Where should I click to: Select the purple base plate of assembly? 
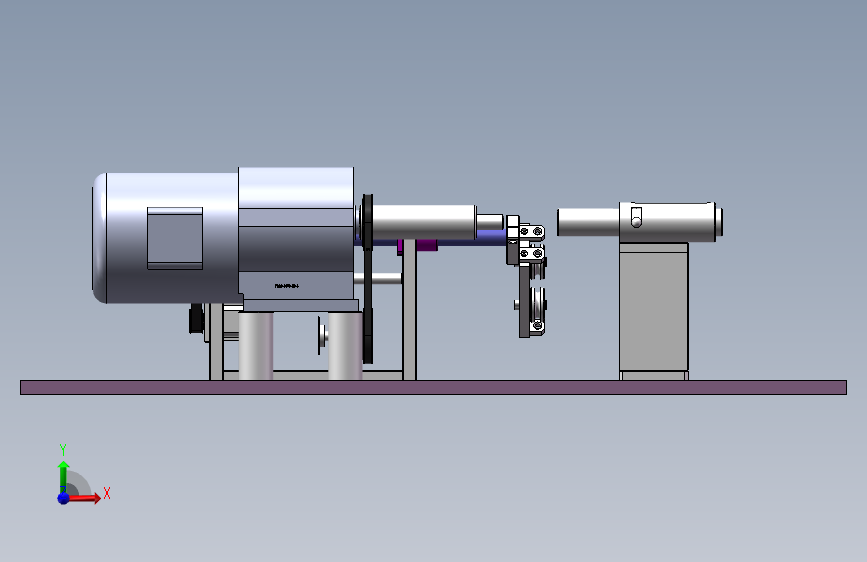[433, 387]
